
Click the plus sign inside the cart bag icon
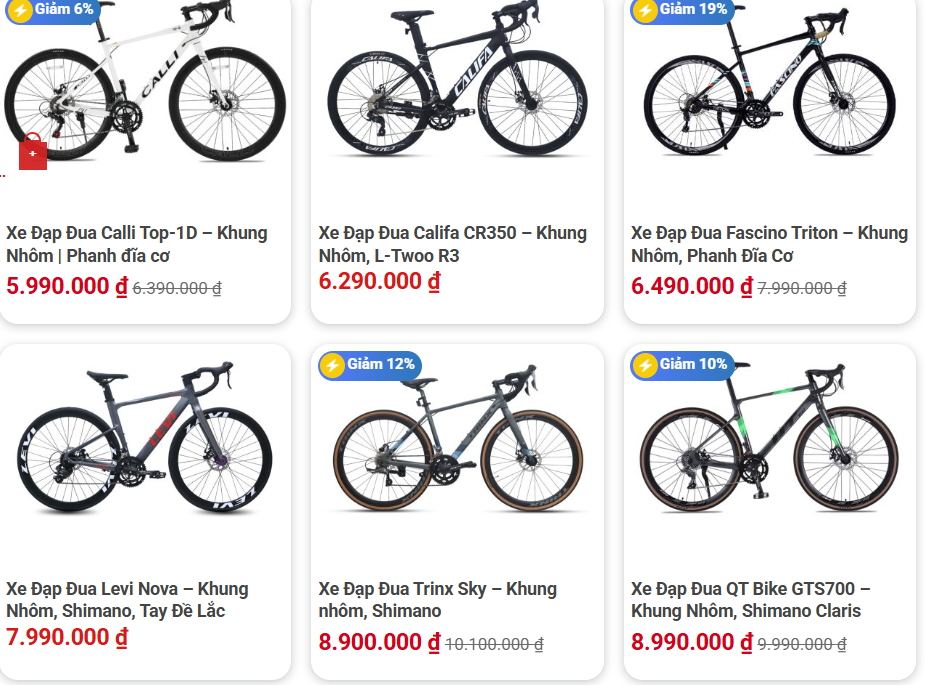[x=34, y=152]
